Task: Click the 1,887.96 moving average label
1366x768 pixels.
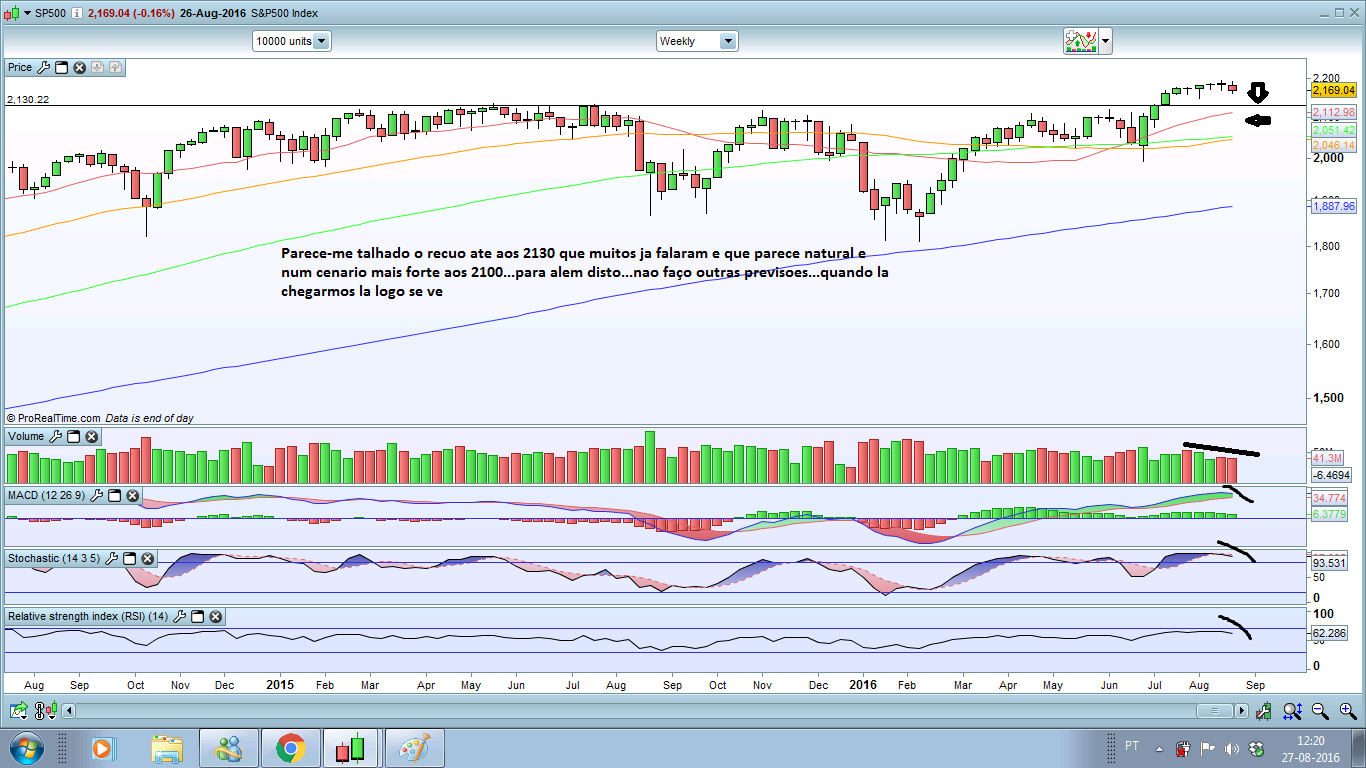Action: (1334, 206)
